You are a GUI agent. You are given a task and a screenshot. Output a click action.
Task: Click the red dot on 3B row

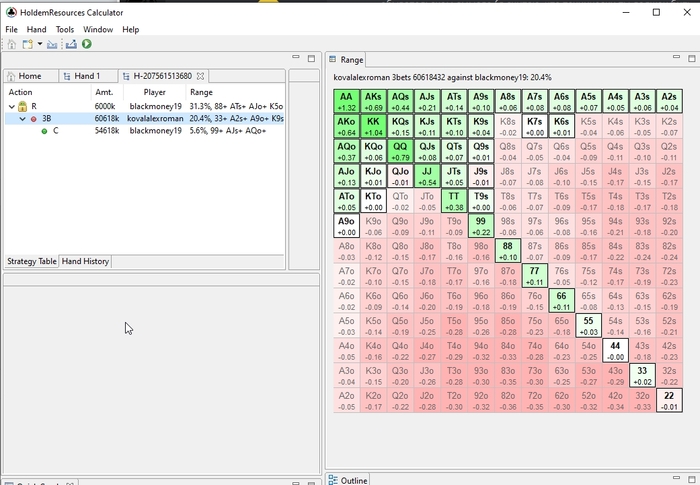(33, 119)
